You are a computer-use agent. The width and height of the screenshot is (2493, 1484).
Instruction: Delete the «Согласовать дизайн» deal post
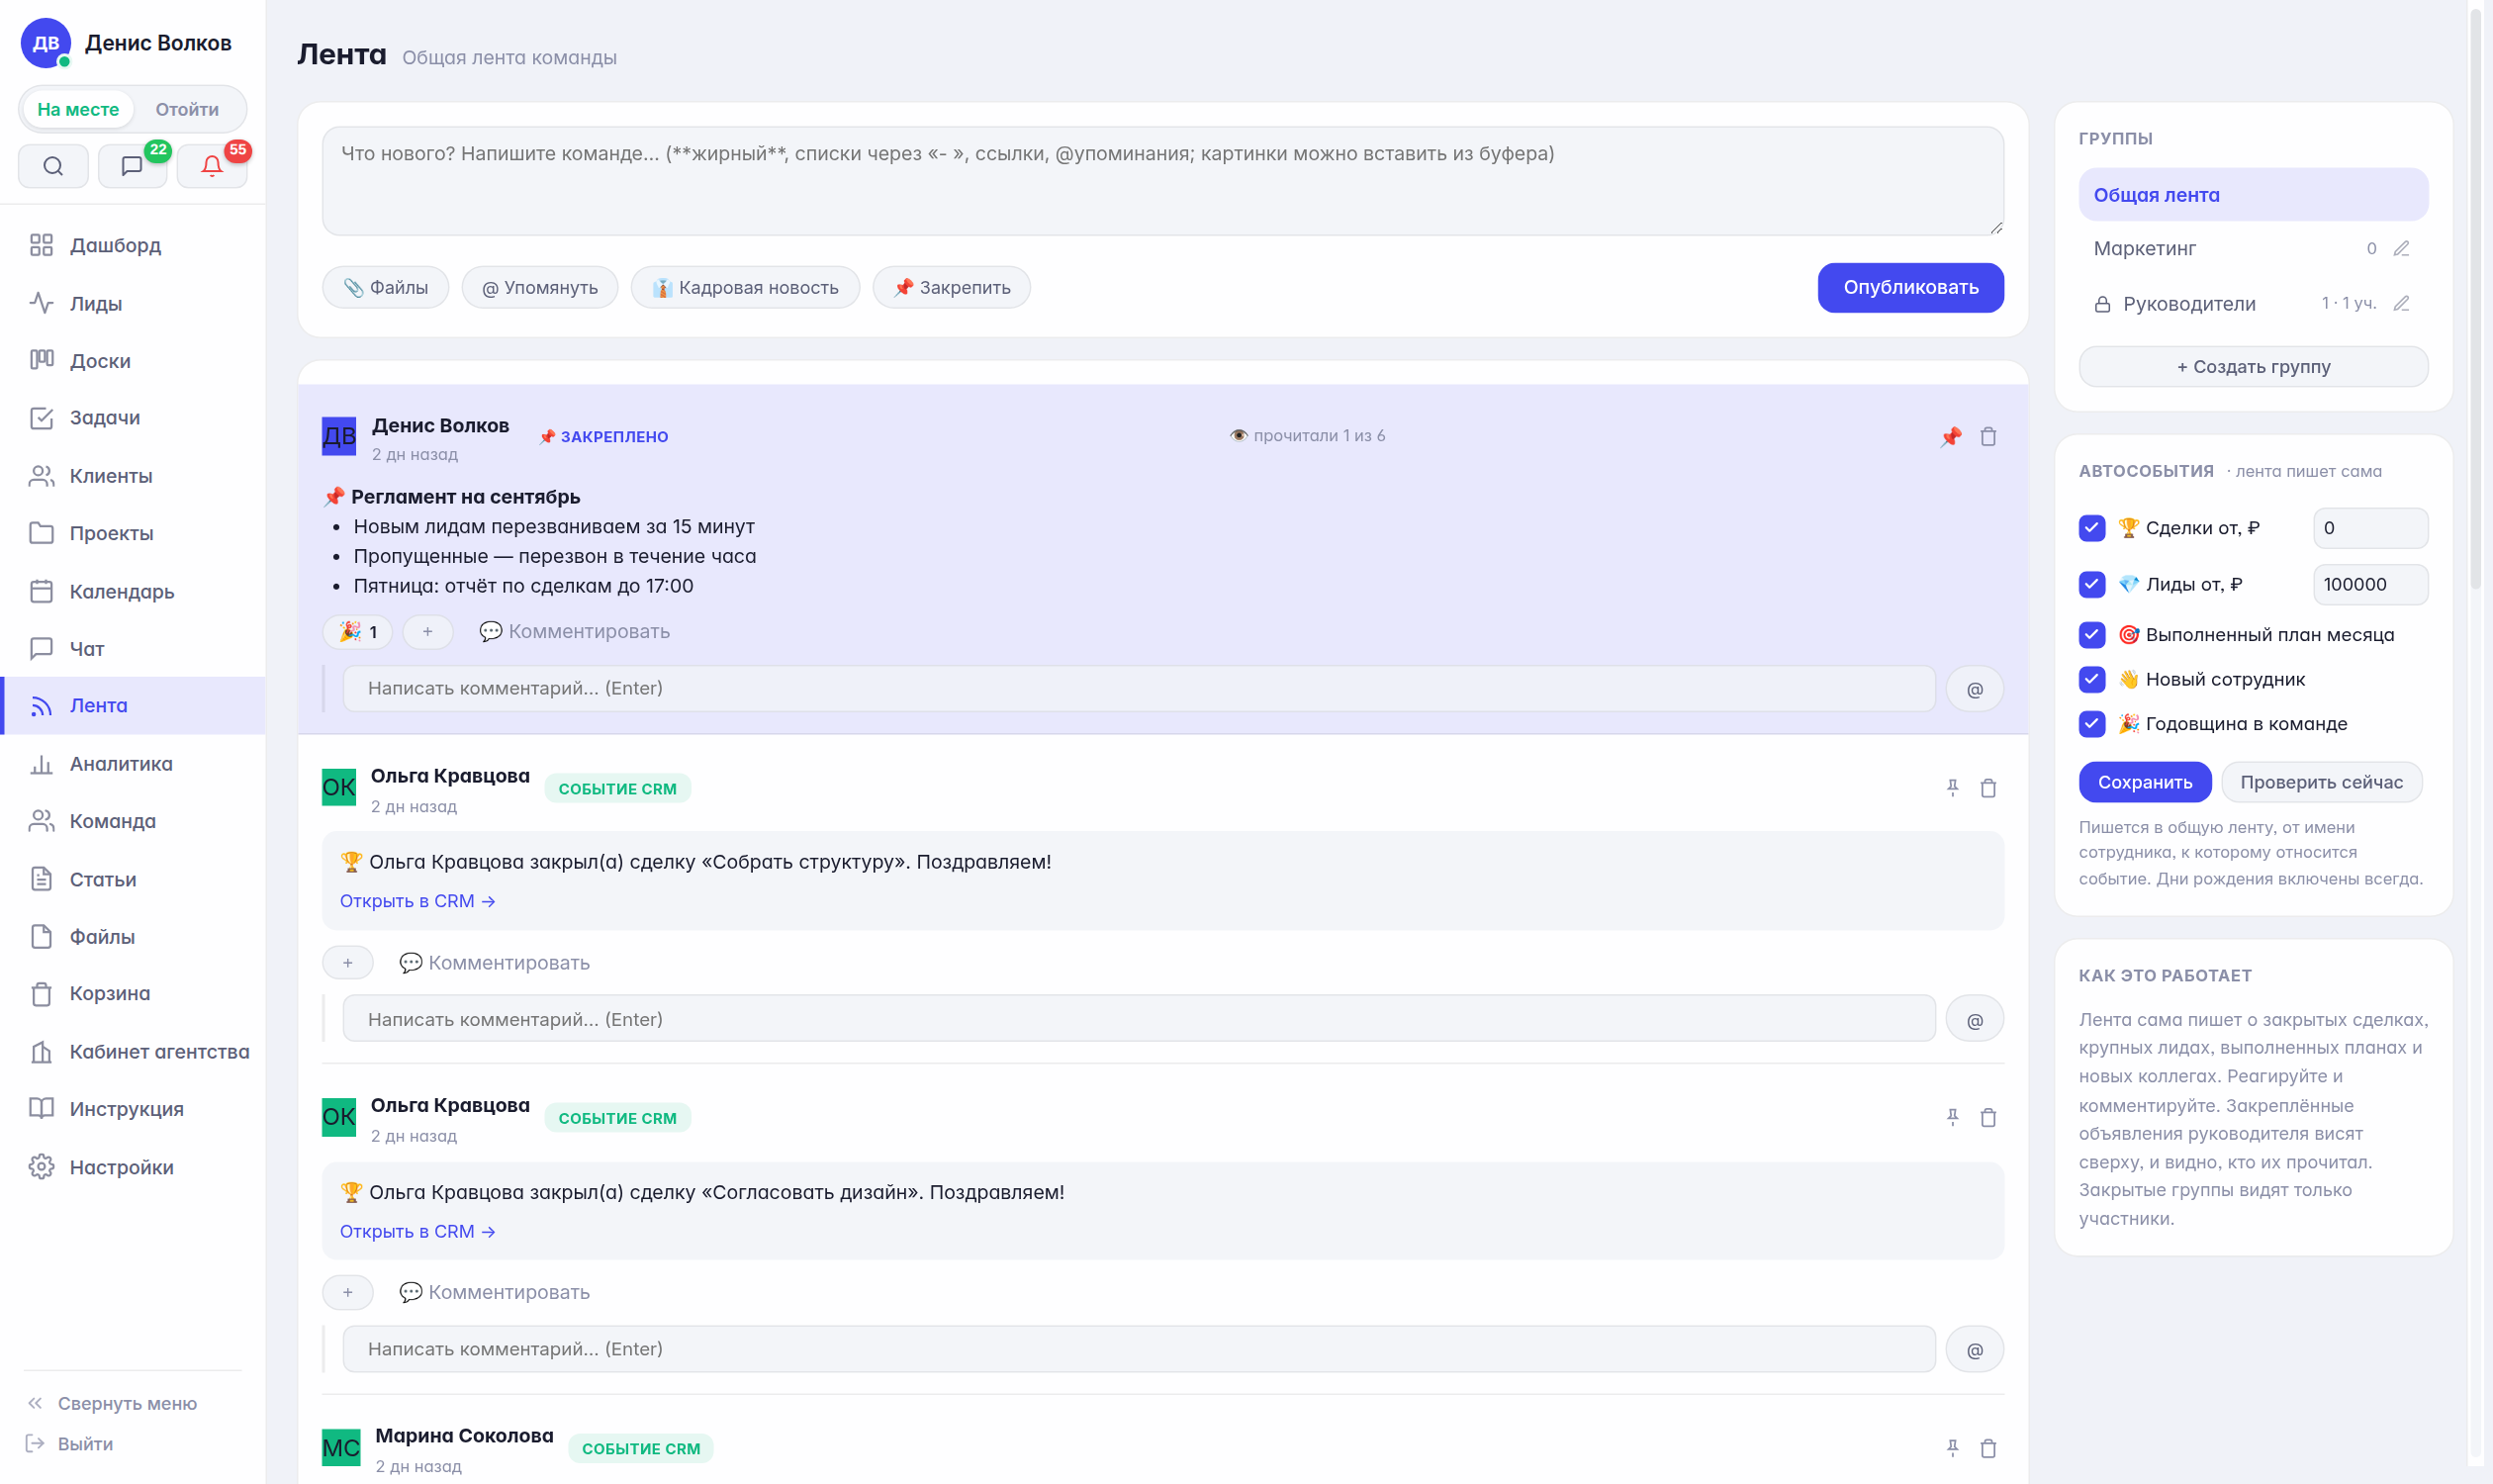[1988, 1117]
